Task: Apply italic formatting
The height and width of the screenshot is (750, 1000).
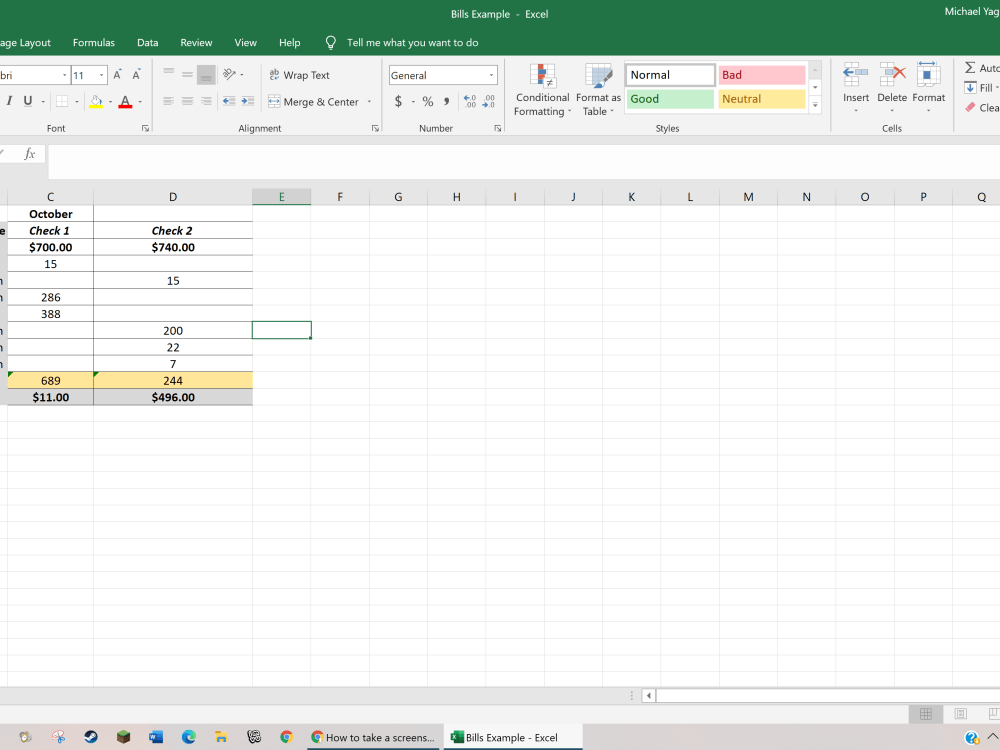Action: coord(9,101)
